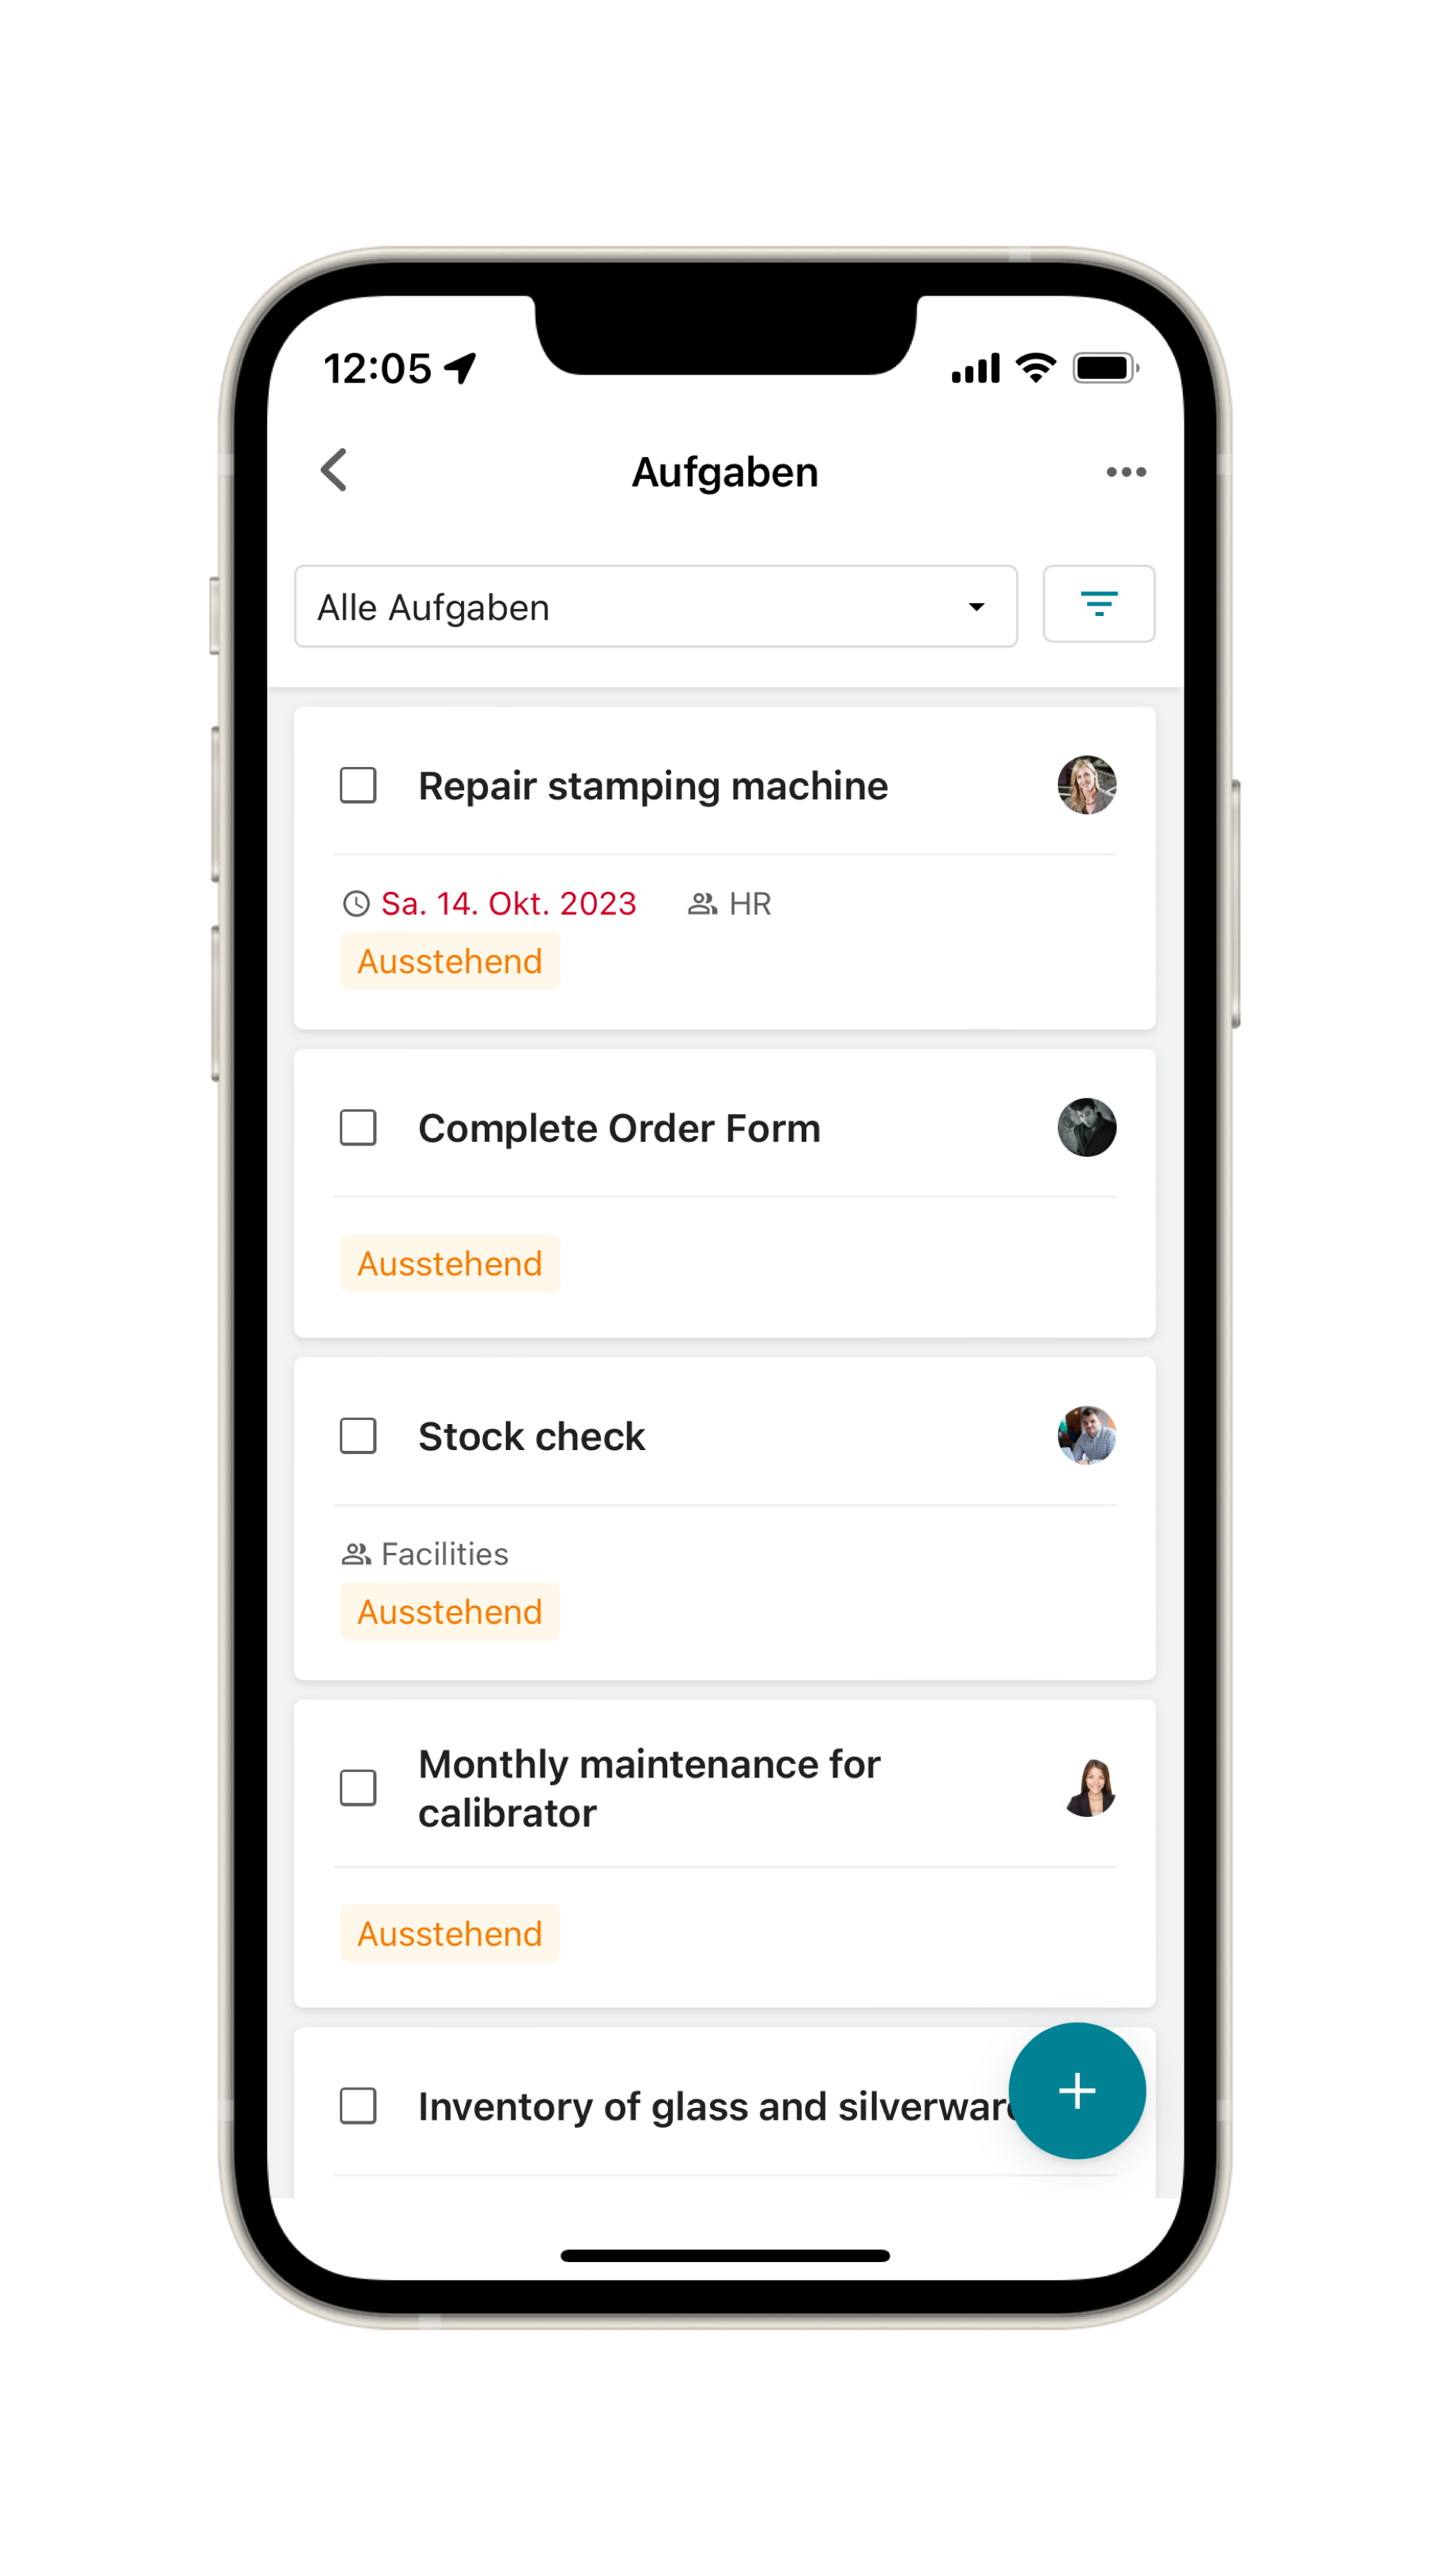Open assignee avatar on Stock check

point(1087,1435)
